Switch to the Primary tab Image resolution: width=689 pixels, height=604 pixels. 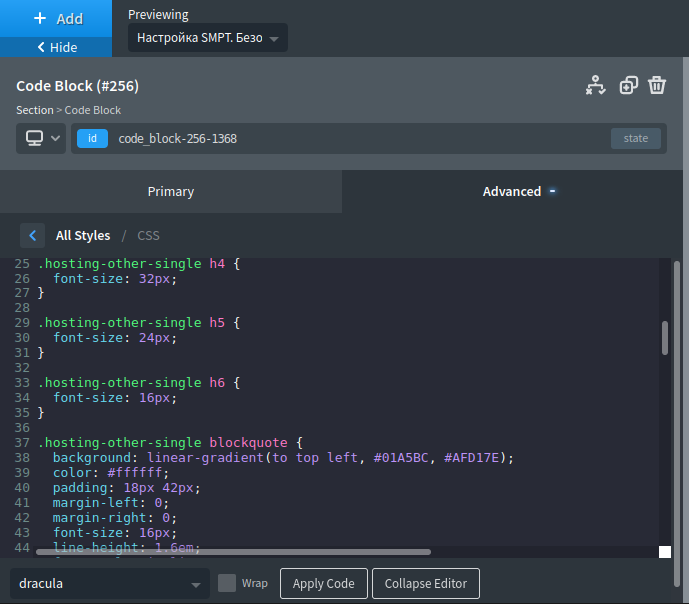pos(171,192)
